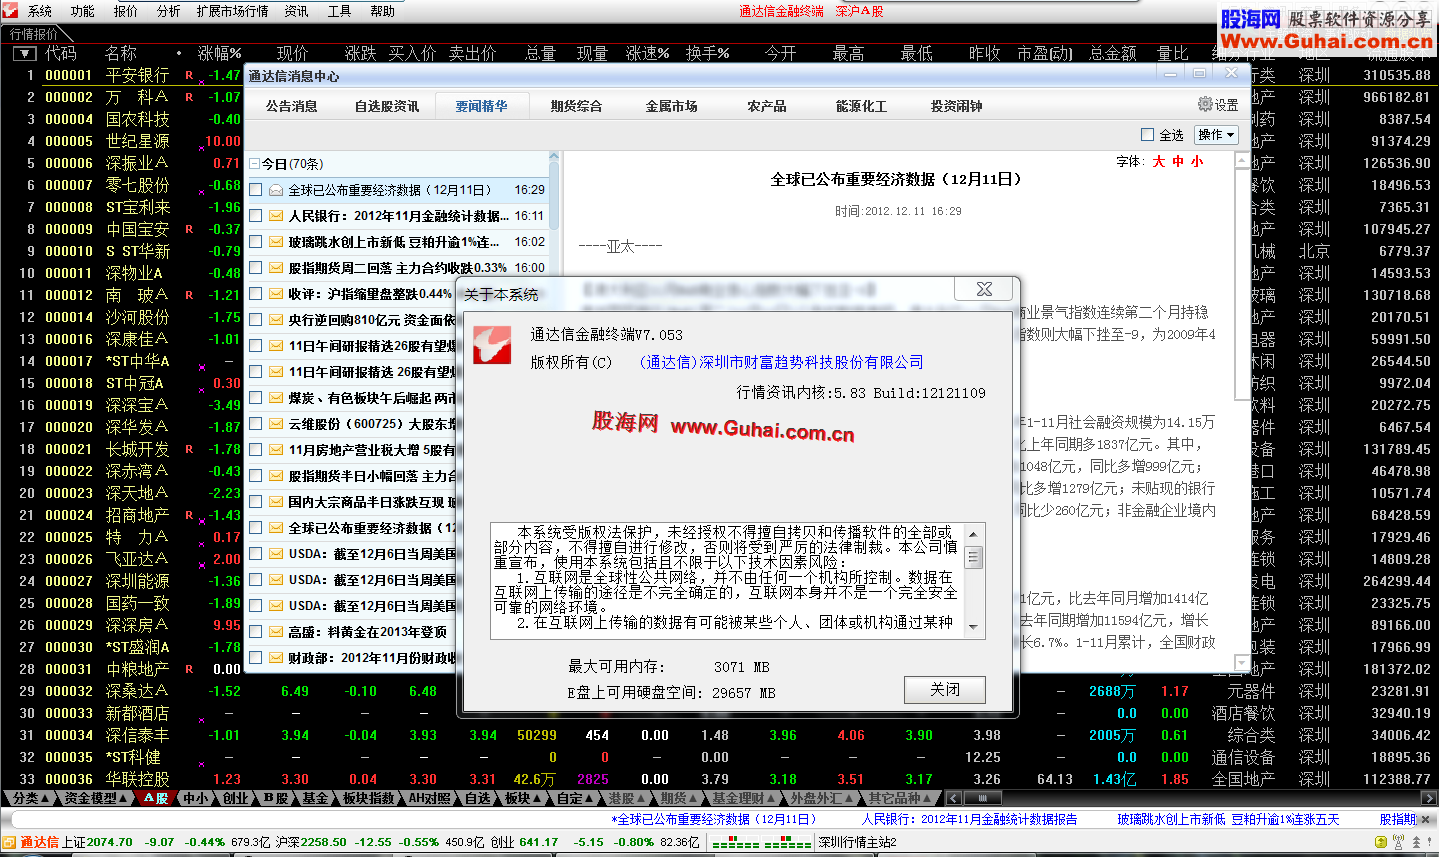This screenshot has width=1439, height=857.
Task: Click the R marker beside 平安银行
Action: (x=189, y=75)
